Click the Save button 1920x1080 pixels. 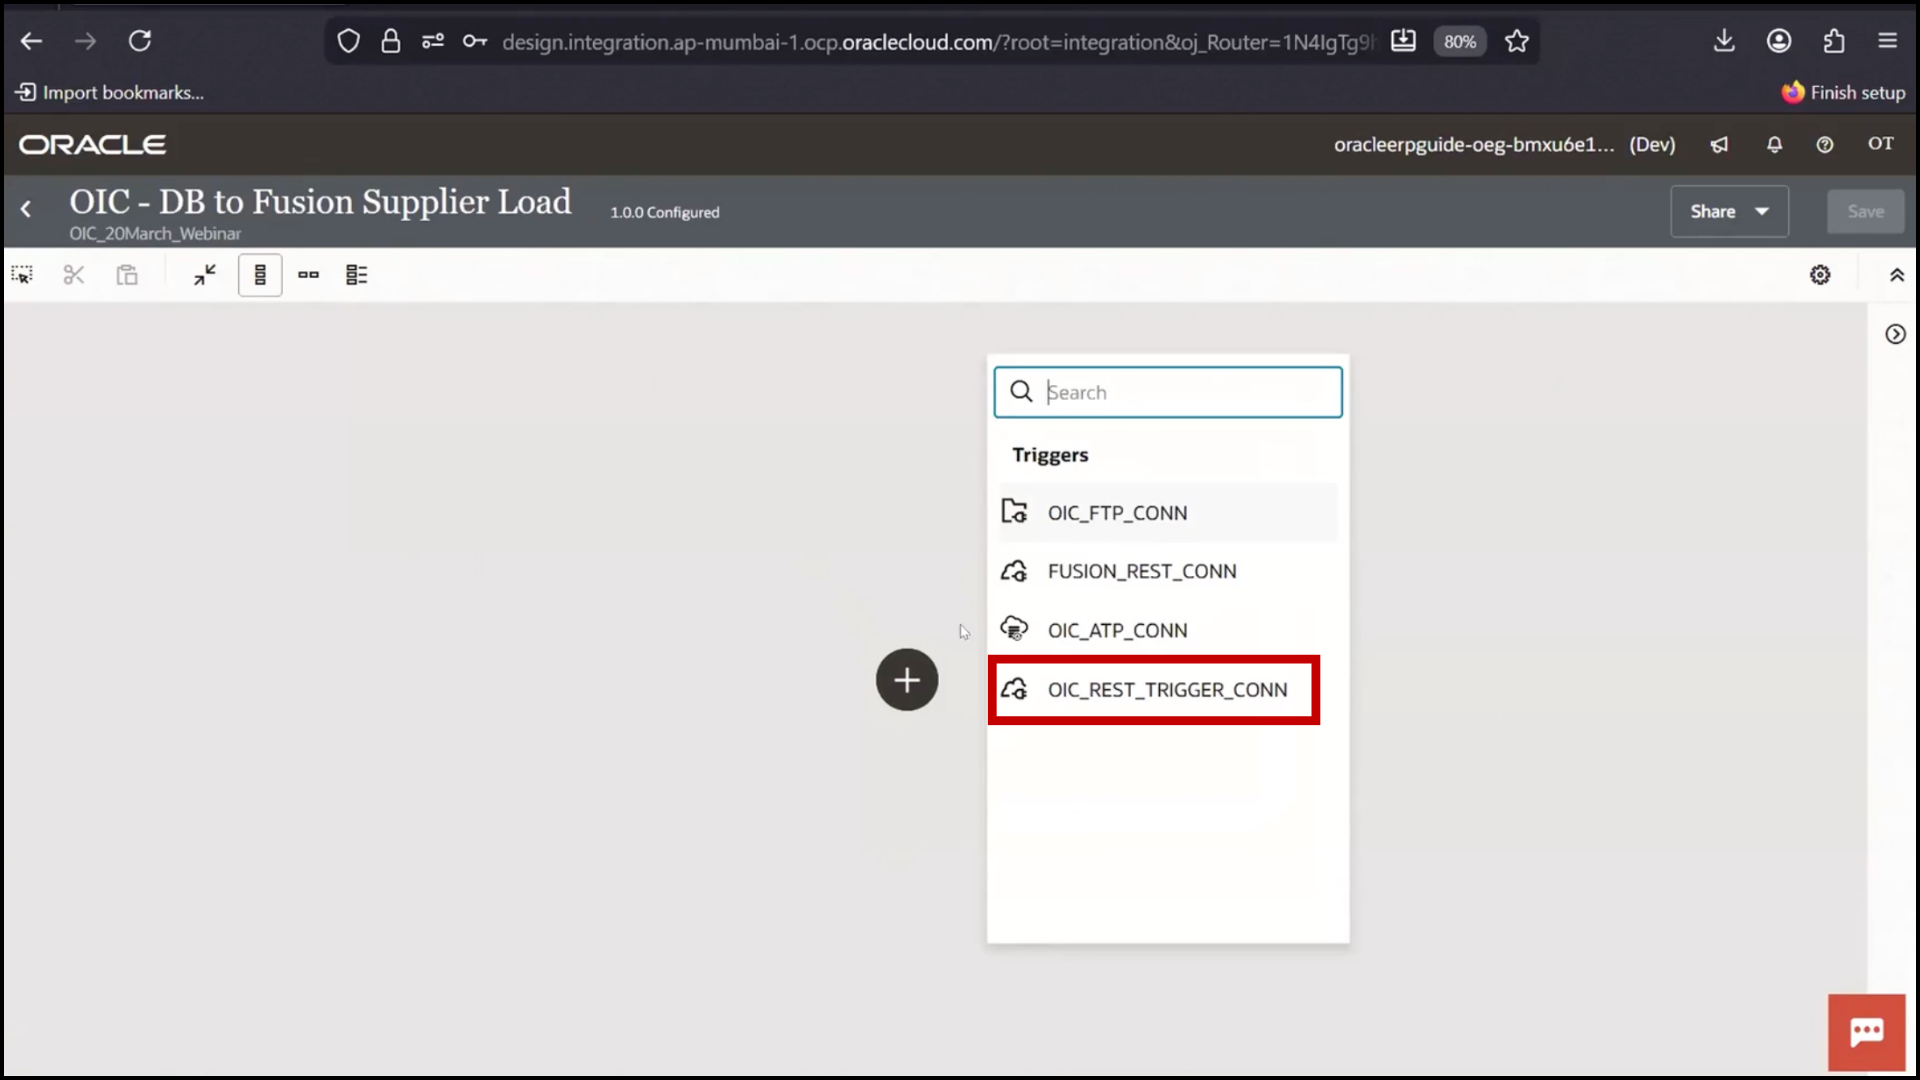[x=1866, y=212]
